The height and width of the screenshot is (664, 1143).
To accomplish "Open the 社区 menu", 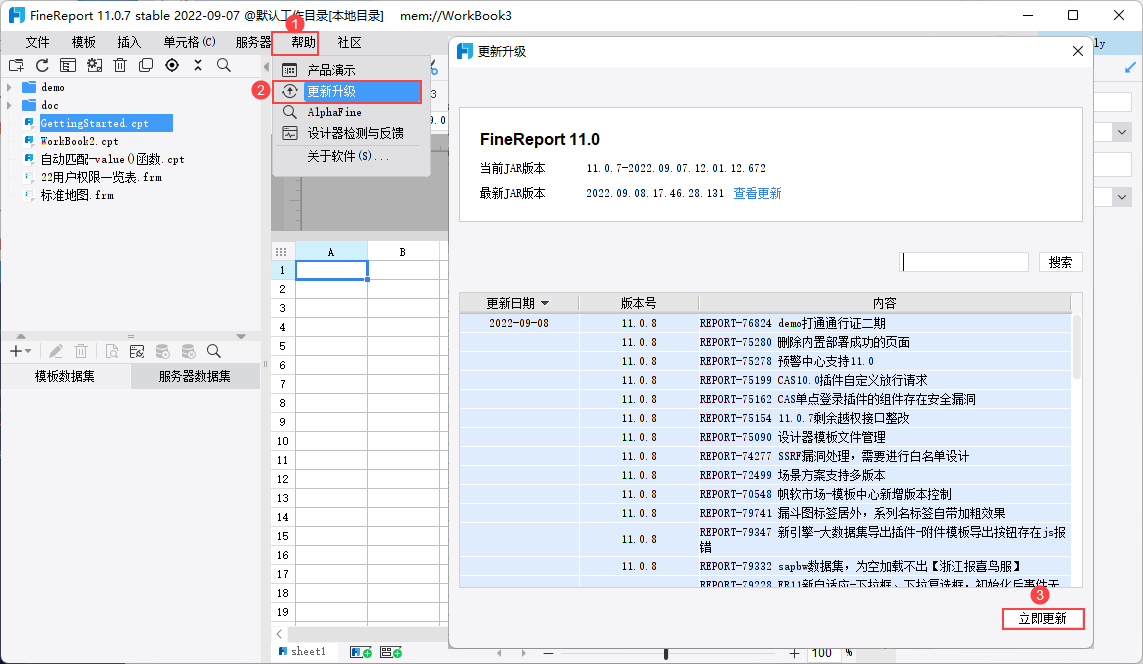I will click(x=349, y=42).
